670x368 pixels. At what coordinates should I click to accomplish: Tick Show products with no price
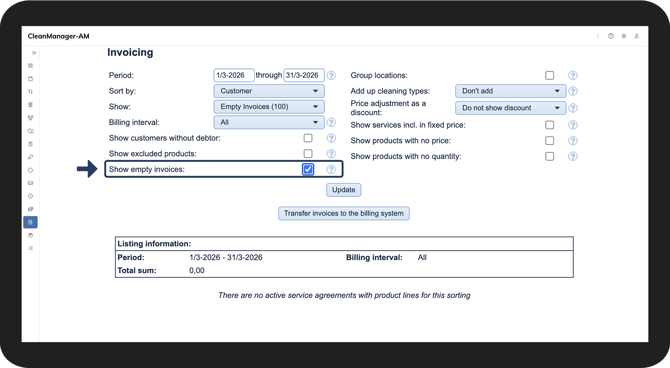550,141
